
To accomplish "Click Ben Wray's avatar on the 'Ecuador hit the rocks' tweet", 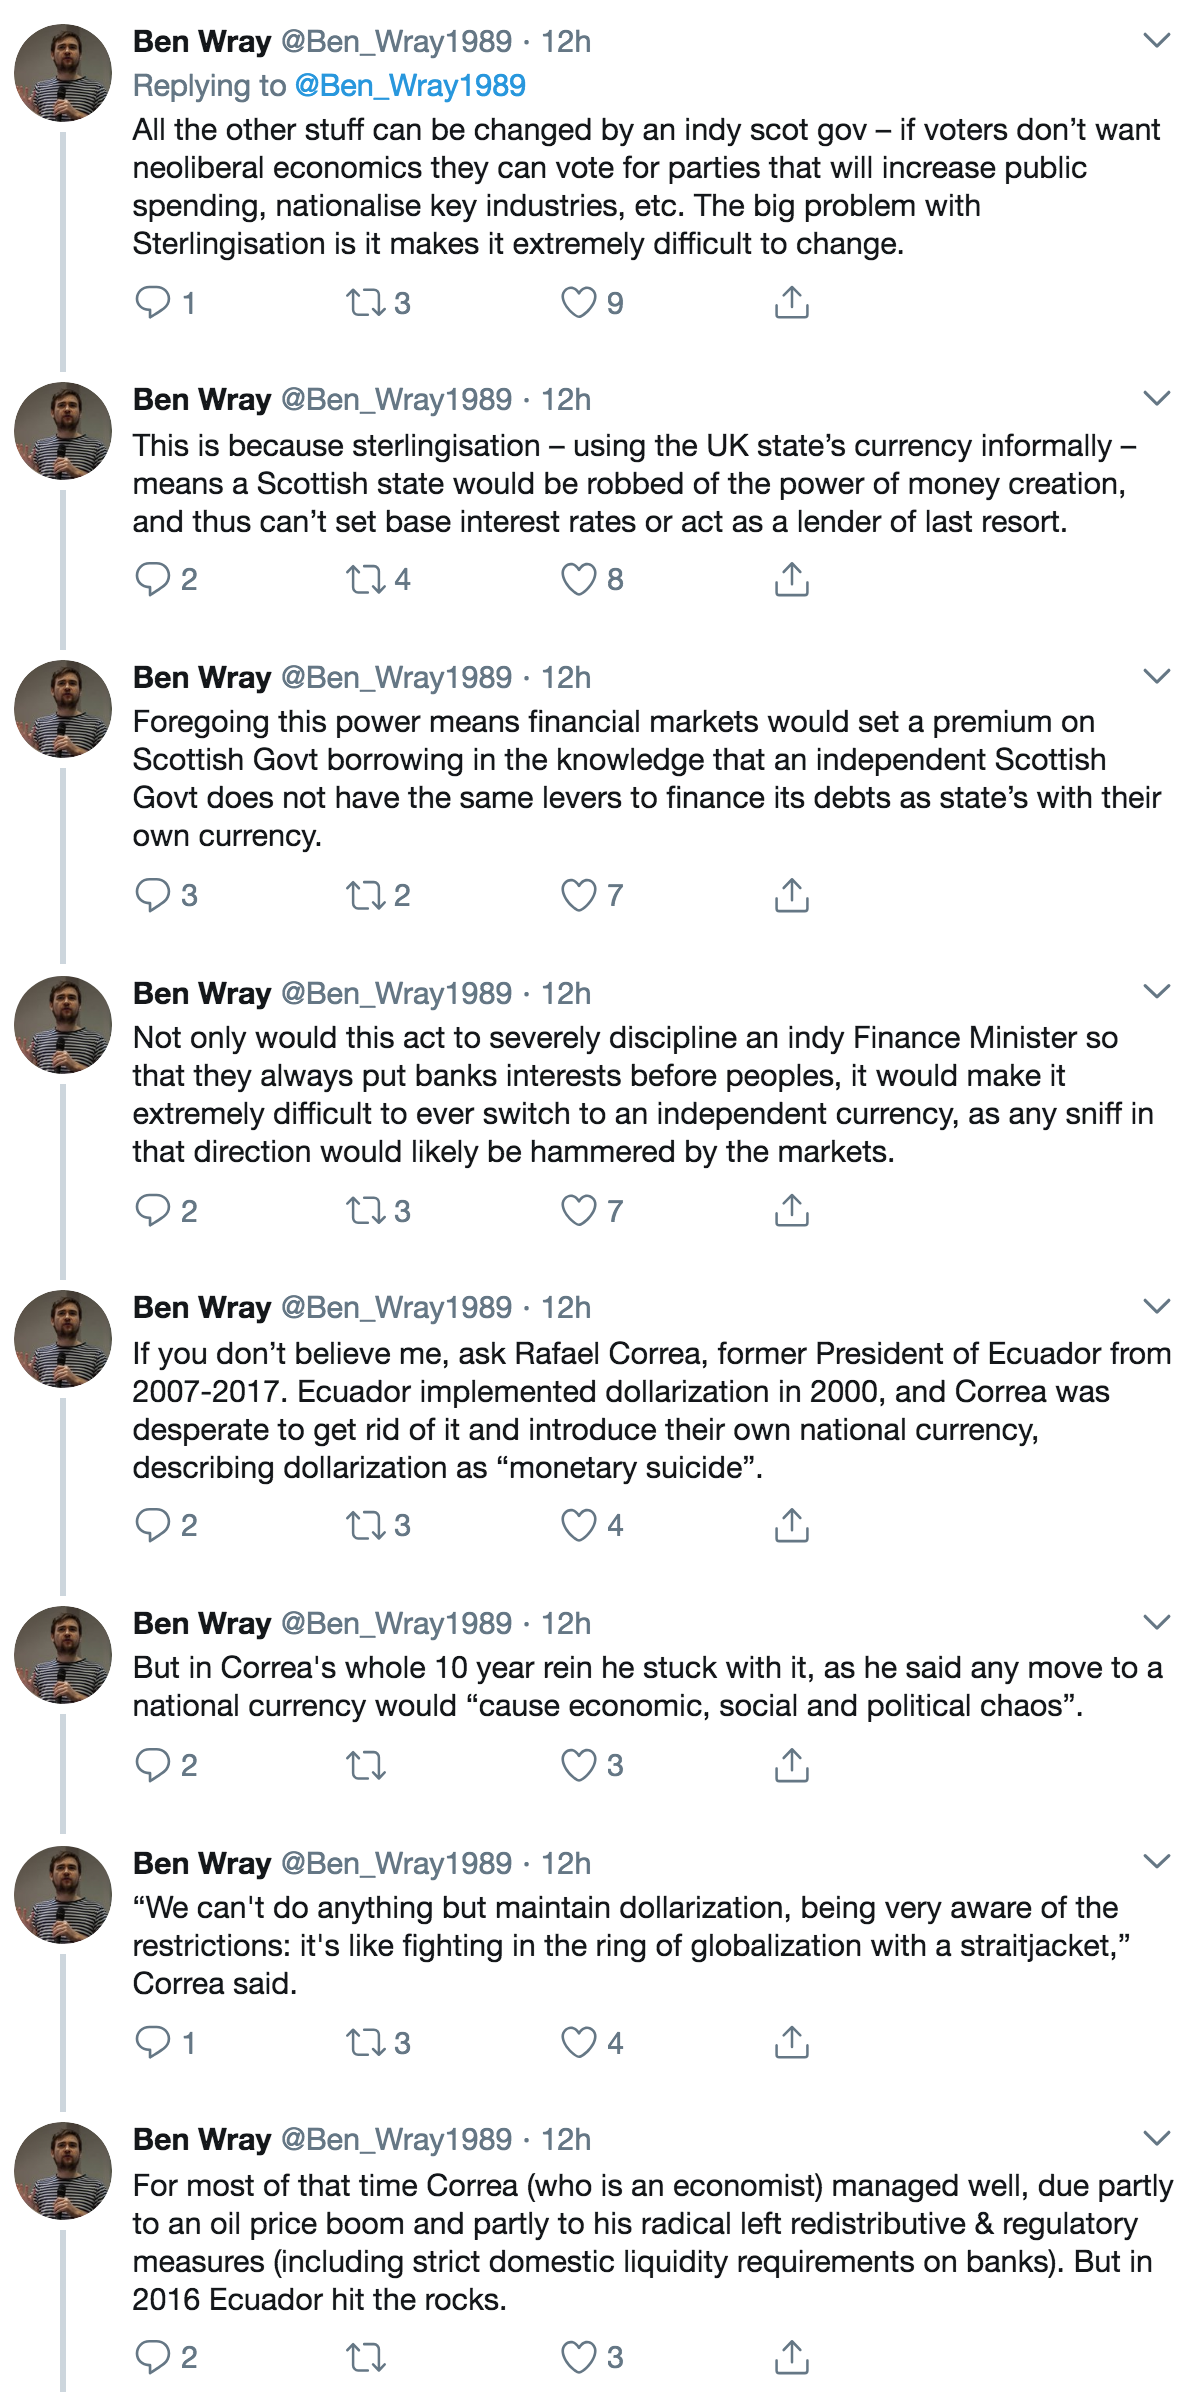I will point(62,2171).
